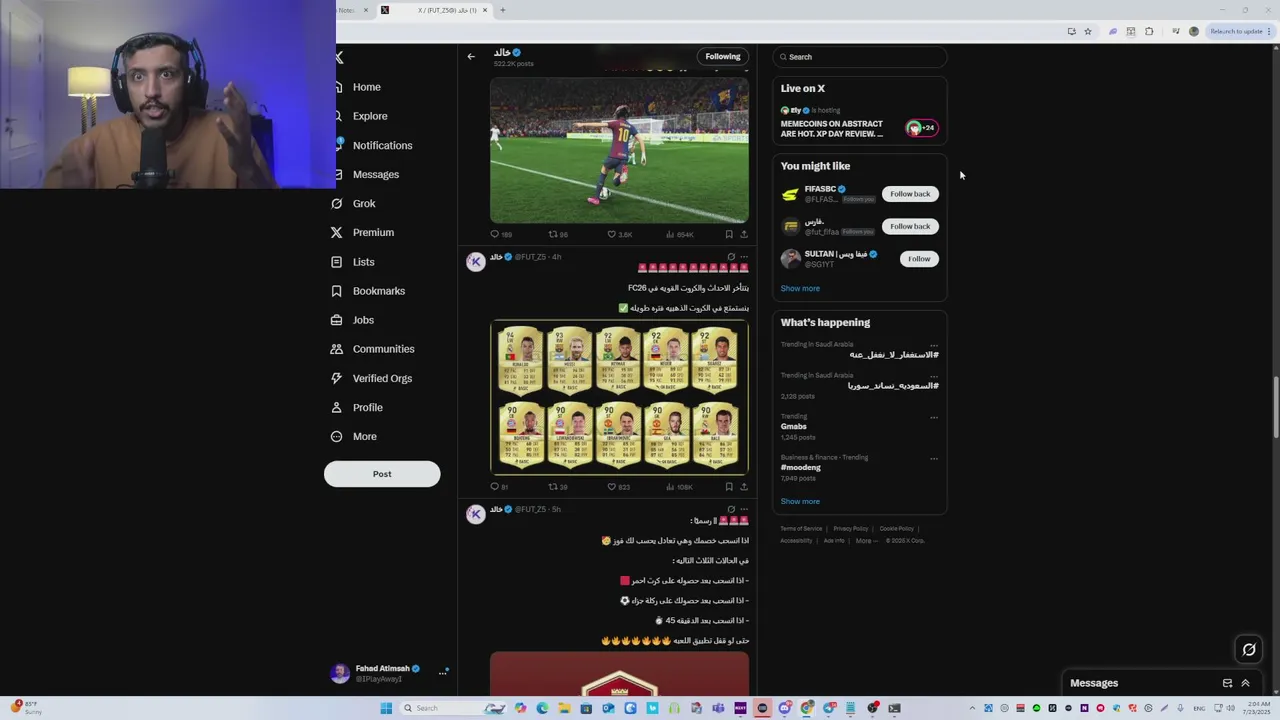Image resolution: width=1280 pixels, height=720 pixels.
Task: Follow back the FIFASBC account
Action: click(x=910, y=194)
